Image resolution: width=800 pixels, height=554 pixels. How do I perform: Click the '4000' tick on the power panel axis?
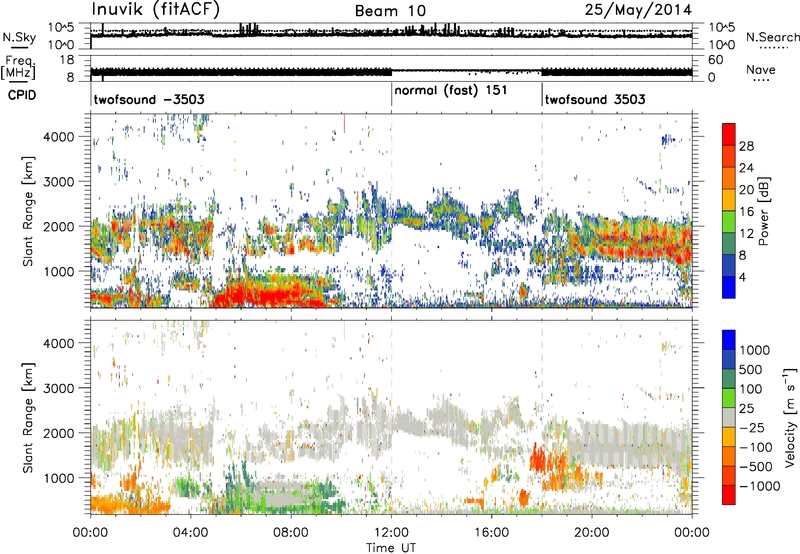pyautogui.click(x=58, y=137)
